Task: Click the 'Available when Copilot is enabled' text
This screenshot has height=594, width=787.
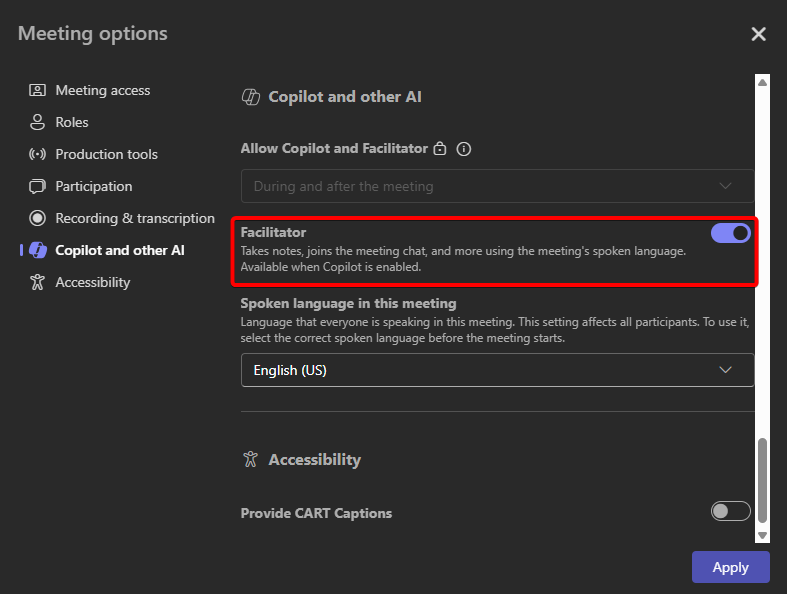Action: click(x=331, y=267)
